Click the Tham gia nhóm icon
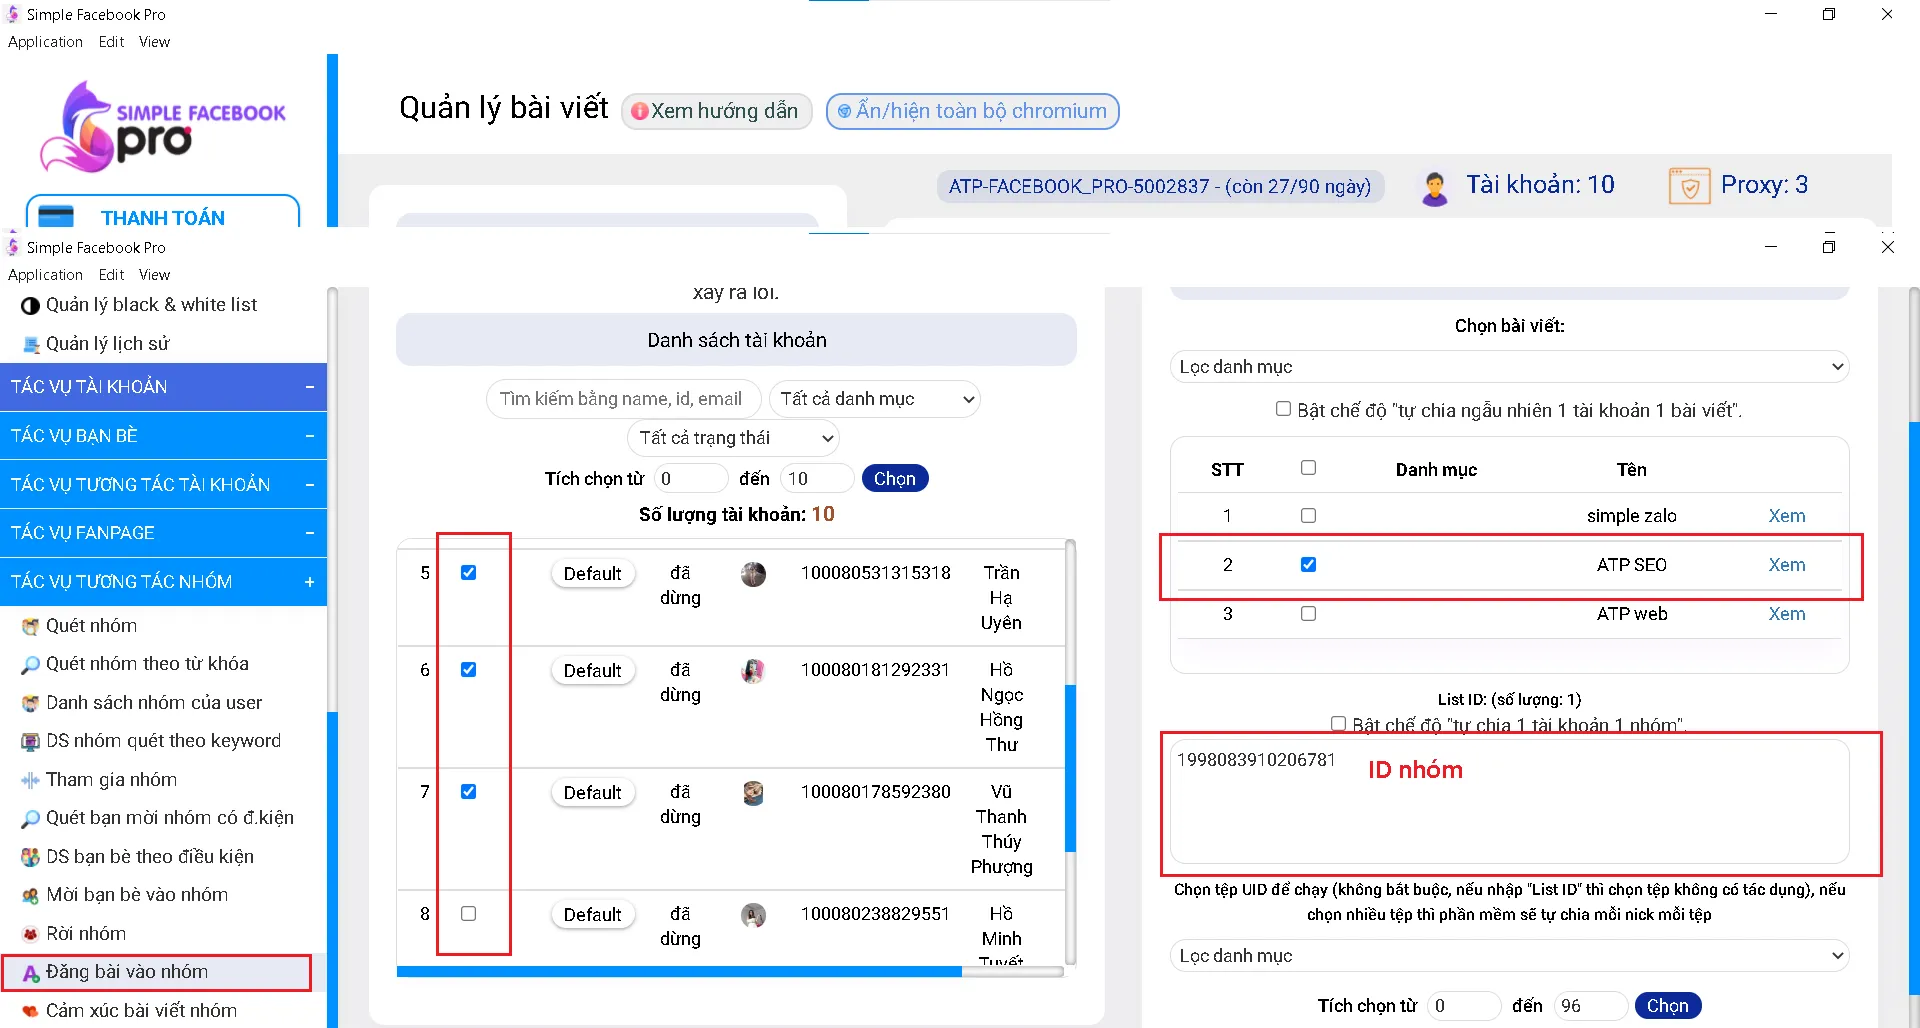The width and height of the screenshot is (1920, 1028). (30, 780)
